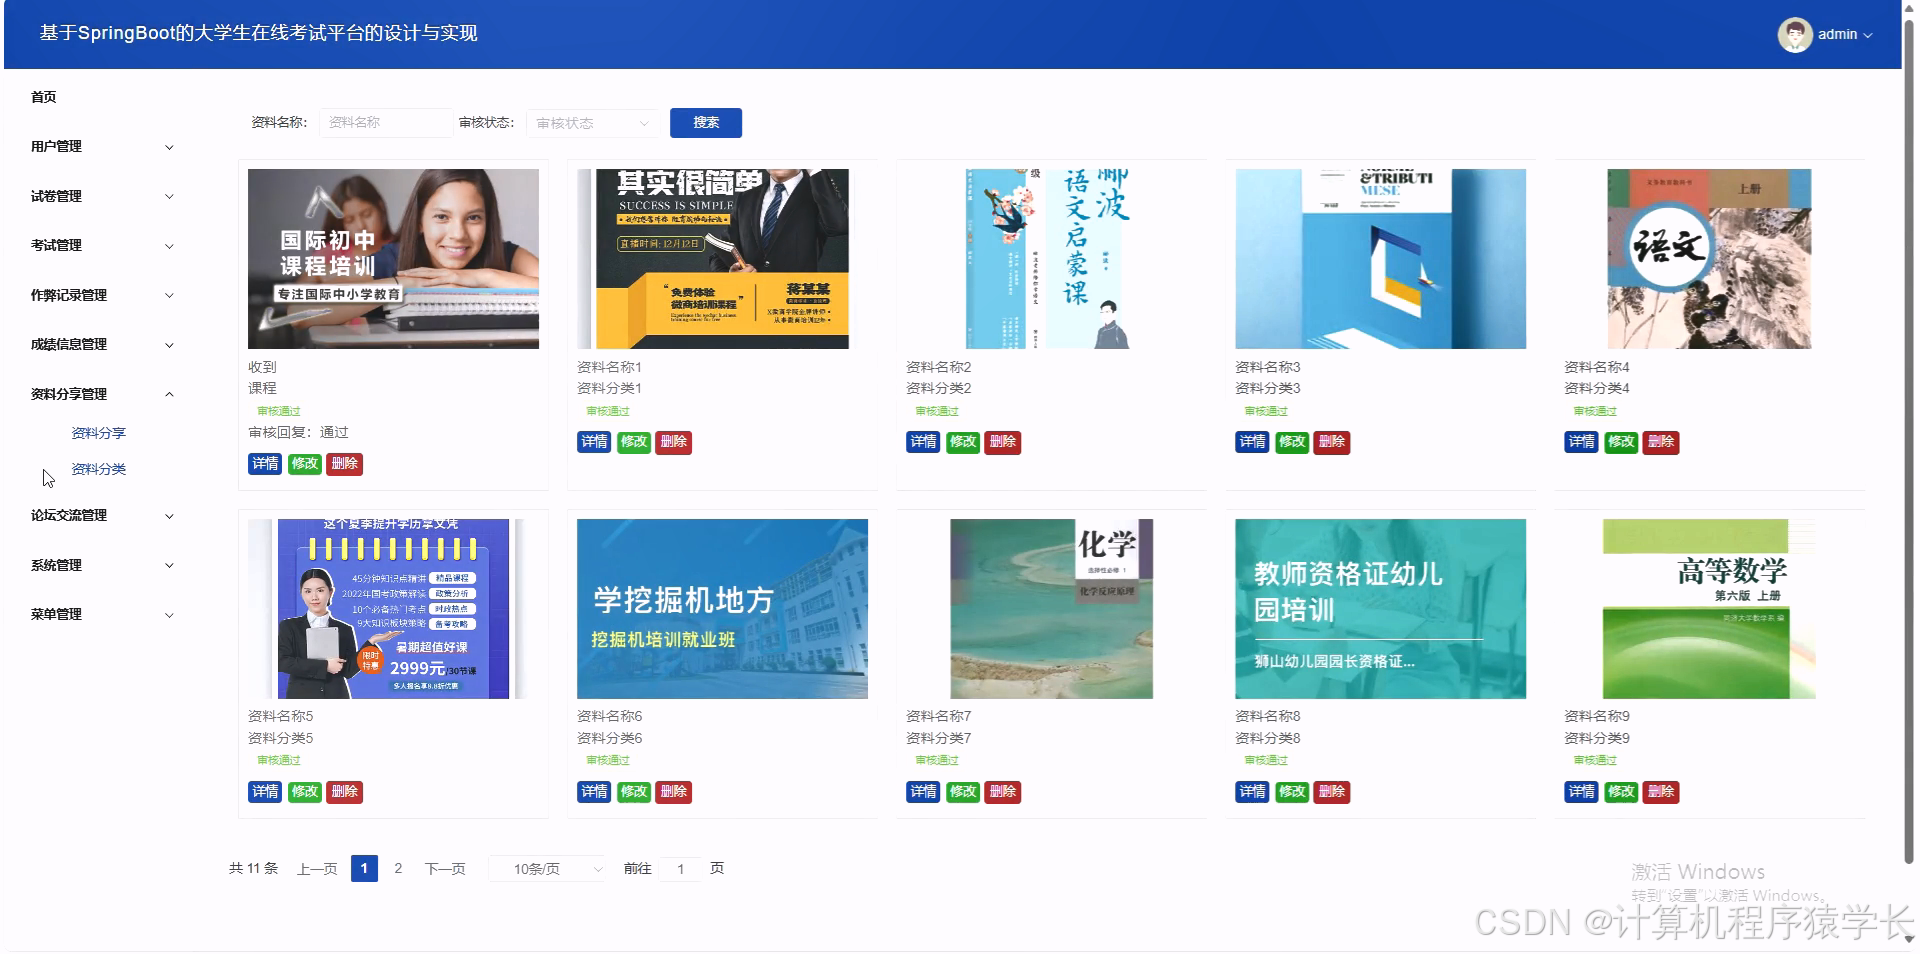
Task: Select the 用户管理 menu label
Action: (x=56, y=146)
